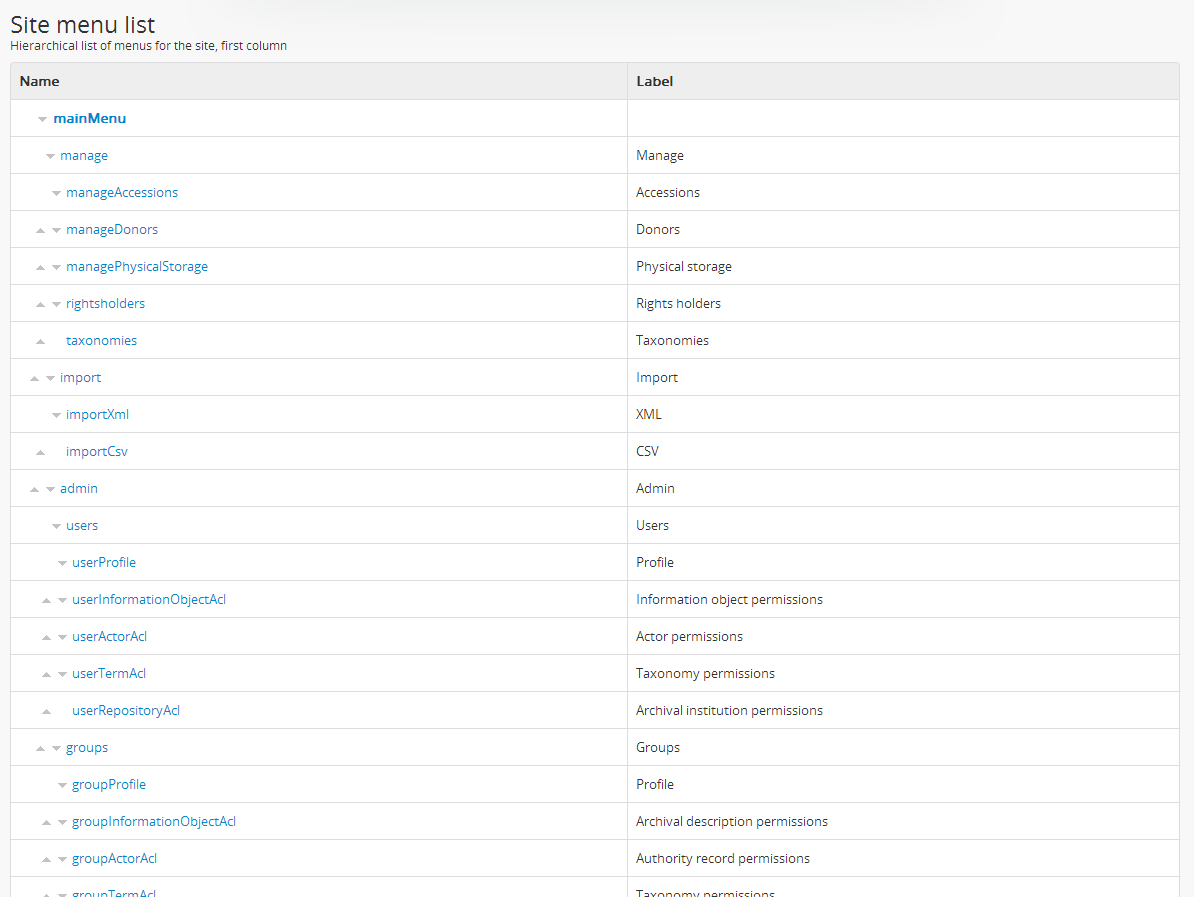Click the up arrow beside userRepositoryAcl
1194x897 pixels.
(x=46, y=711)
